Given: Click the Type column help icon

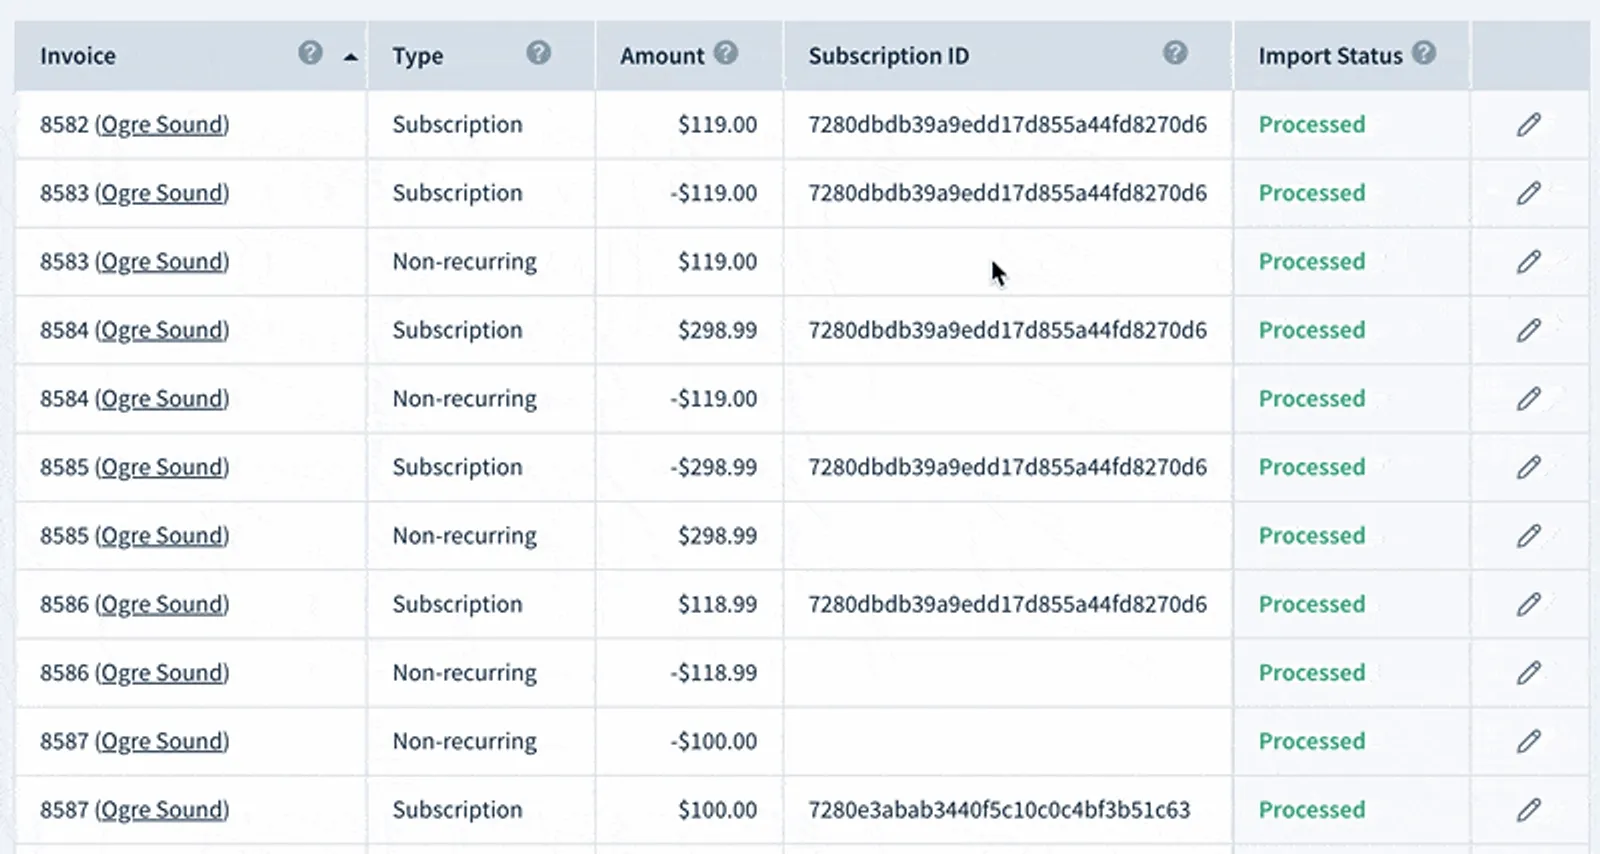Looking at the screenshot, I should click(538, 53).
